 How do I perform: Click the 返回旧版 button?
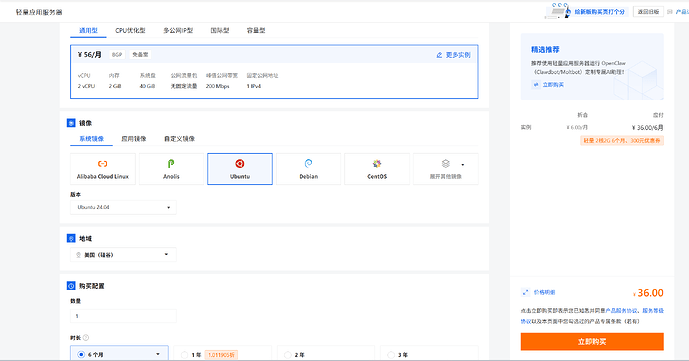tap(648, 12)
